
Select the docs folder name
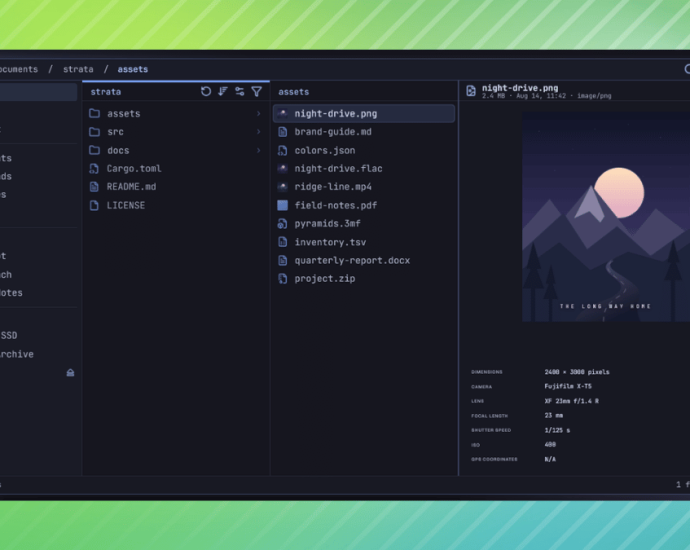click(x=118, y=150)
